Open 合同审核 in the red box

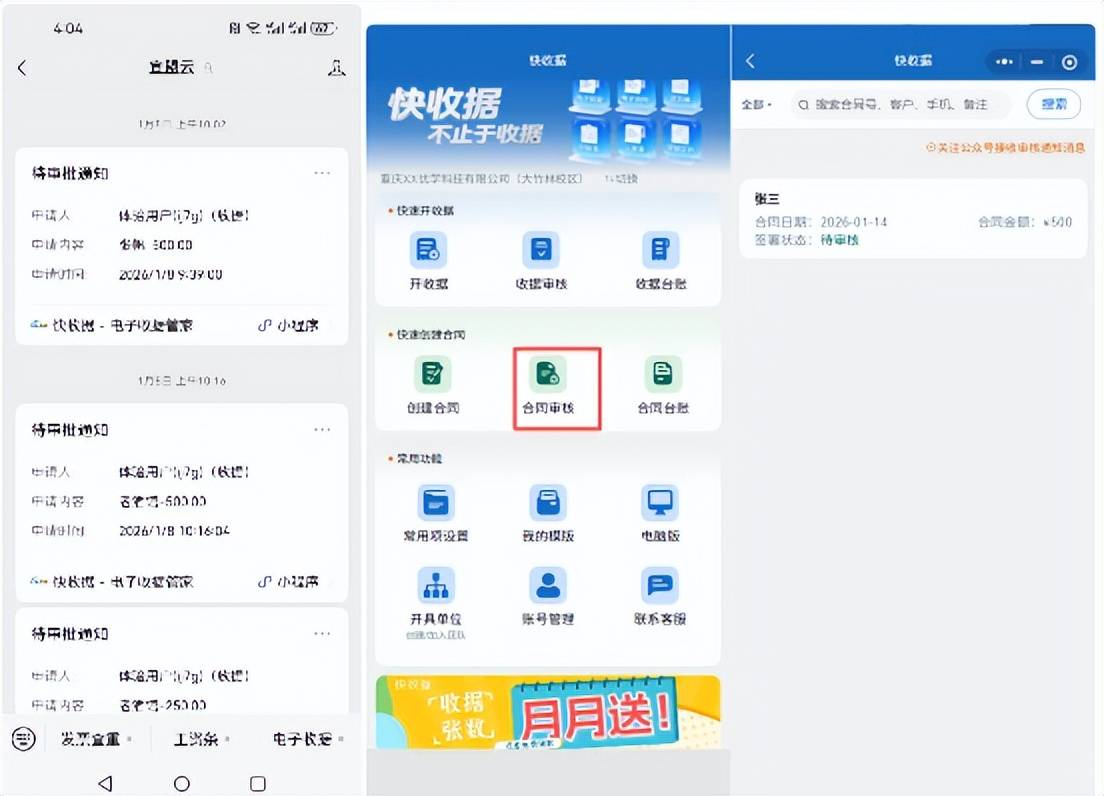tap(549, 375)
